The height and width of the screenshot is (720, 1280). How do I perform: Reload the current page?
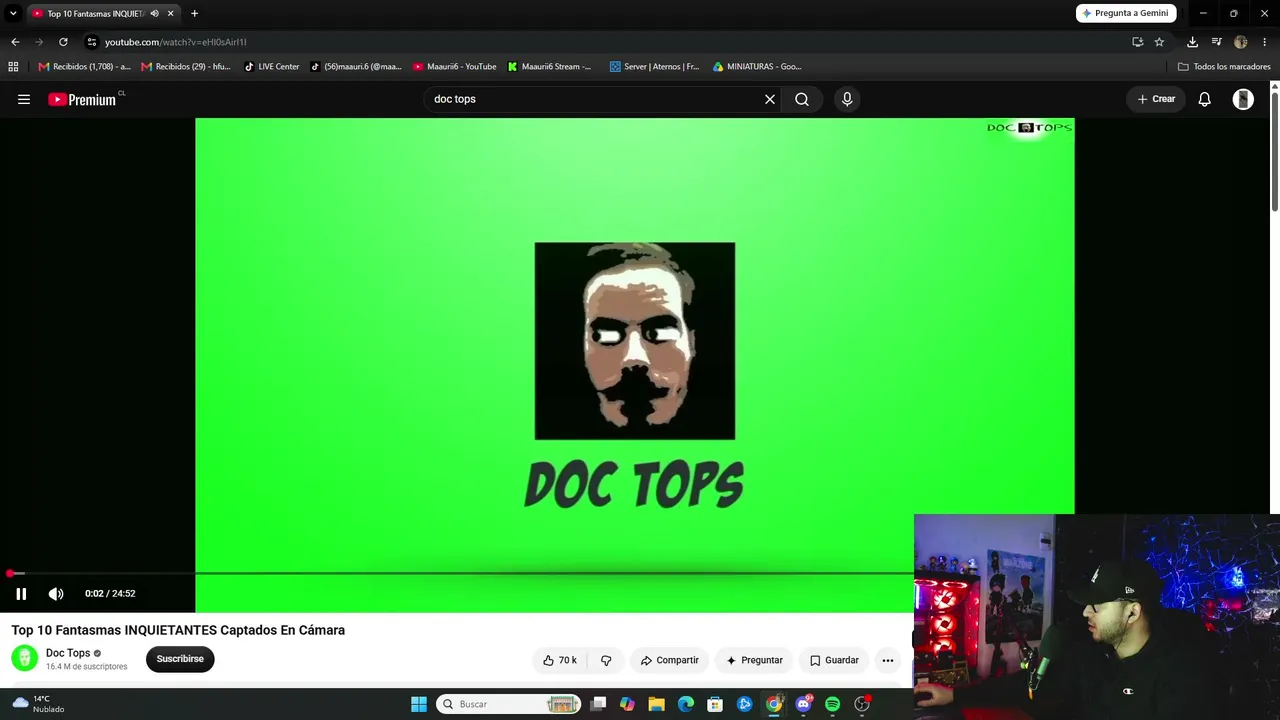63,42
